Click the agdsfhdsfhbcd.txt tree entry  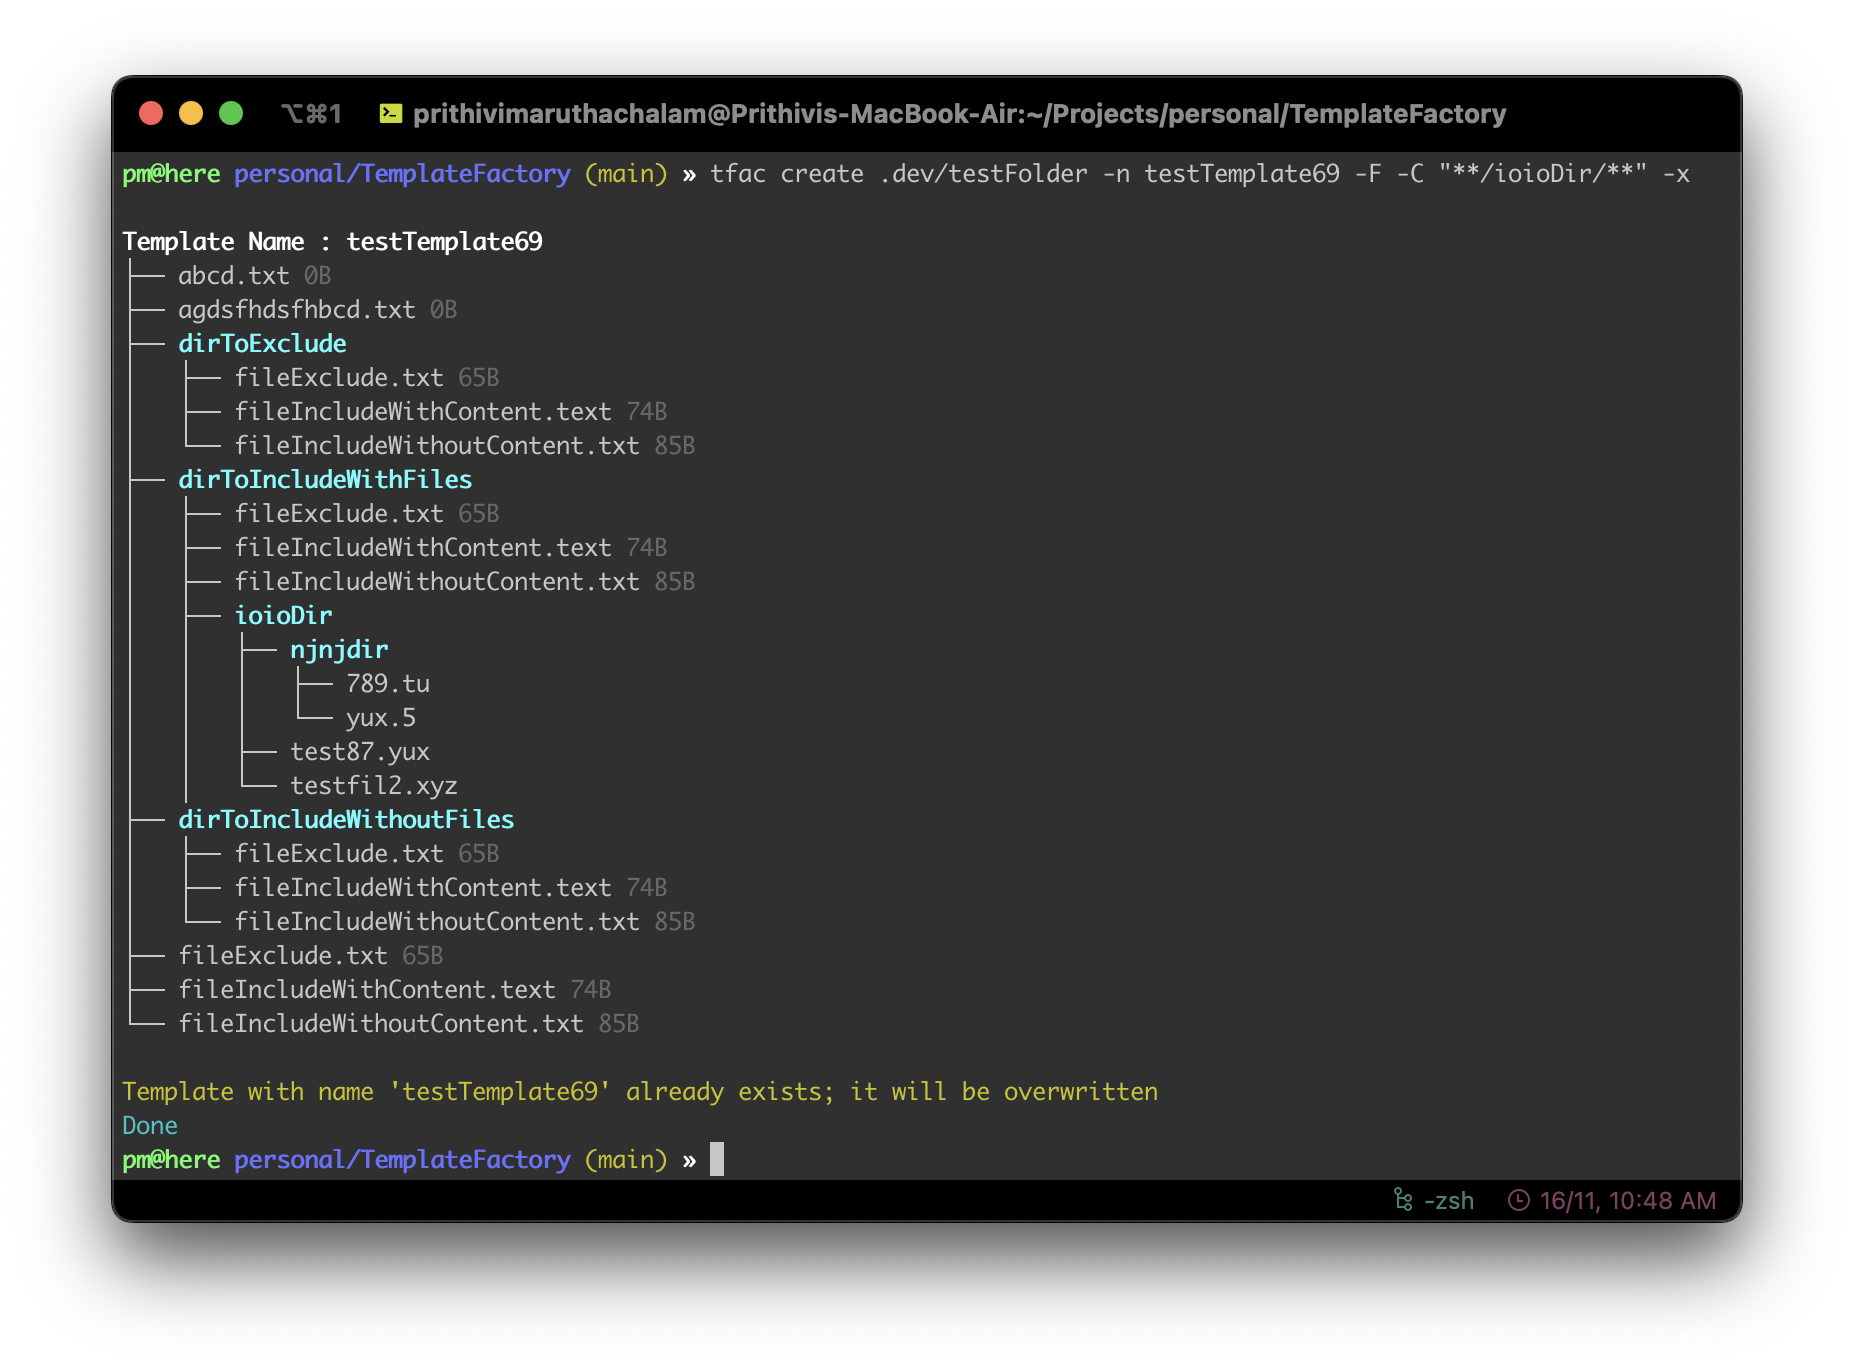[317, 310]
